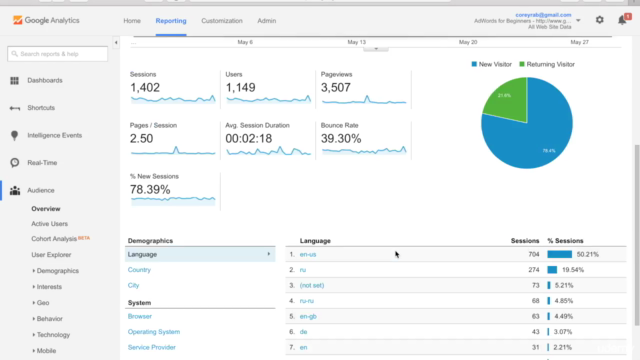
Task: Click the page vertical scrollbar
Action: click(637, 235)
